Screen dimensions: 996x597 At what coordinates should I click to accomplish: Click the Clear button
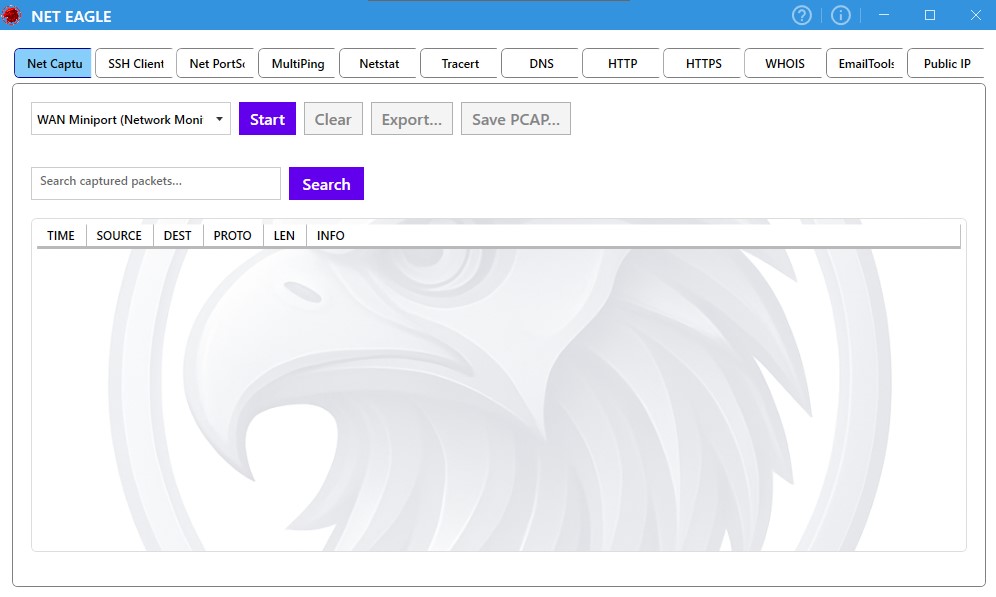pyautogui.click(x=333, y=119)
